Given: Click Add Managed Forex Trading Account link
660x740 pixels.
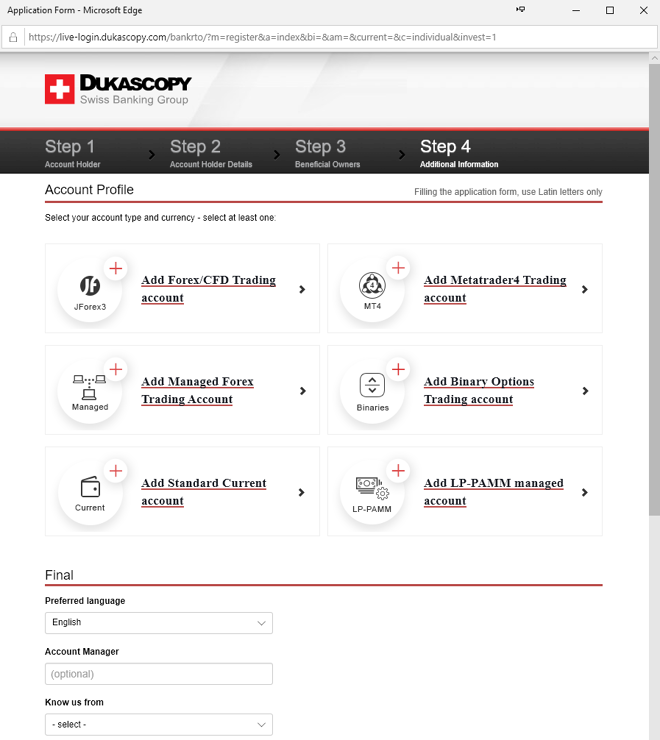Looking at the screenshot, I should (x=197, y=390).
